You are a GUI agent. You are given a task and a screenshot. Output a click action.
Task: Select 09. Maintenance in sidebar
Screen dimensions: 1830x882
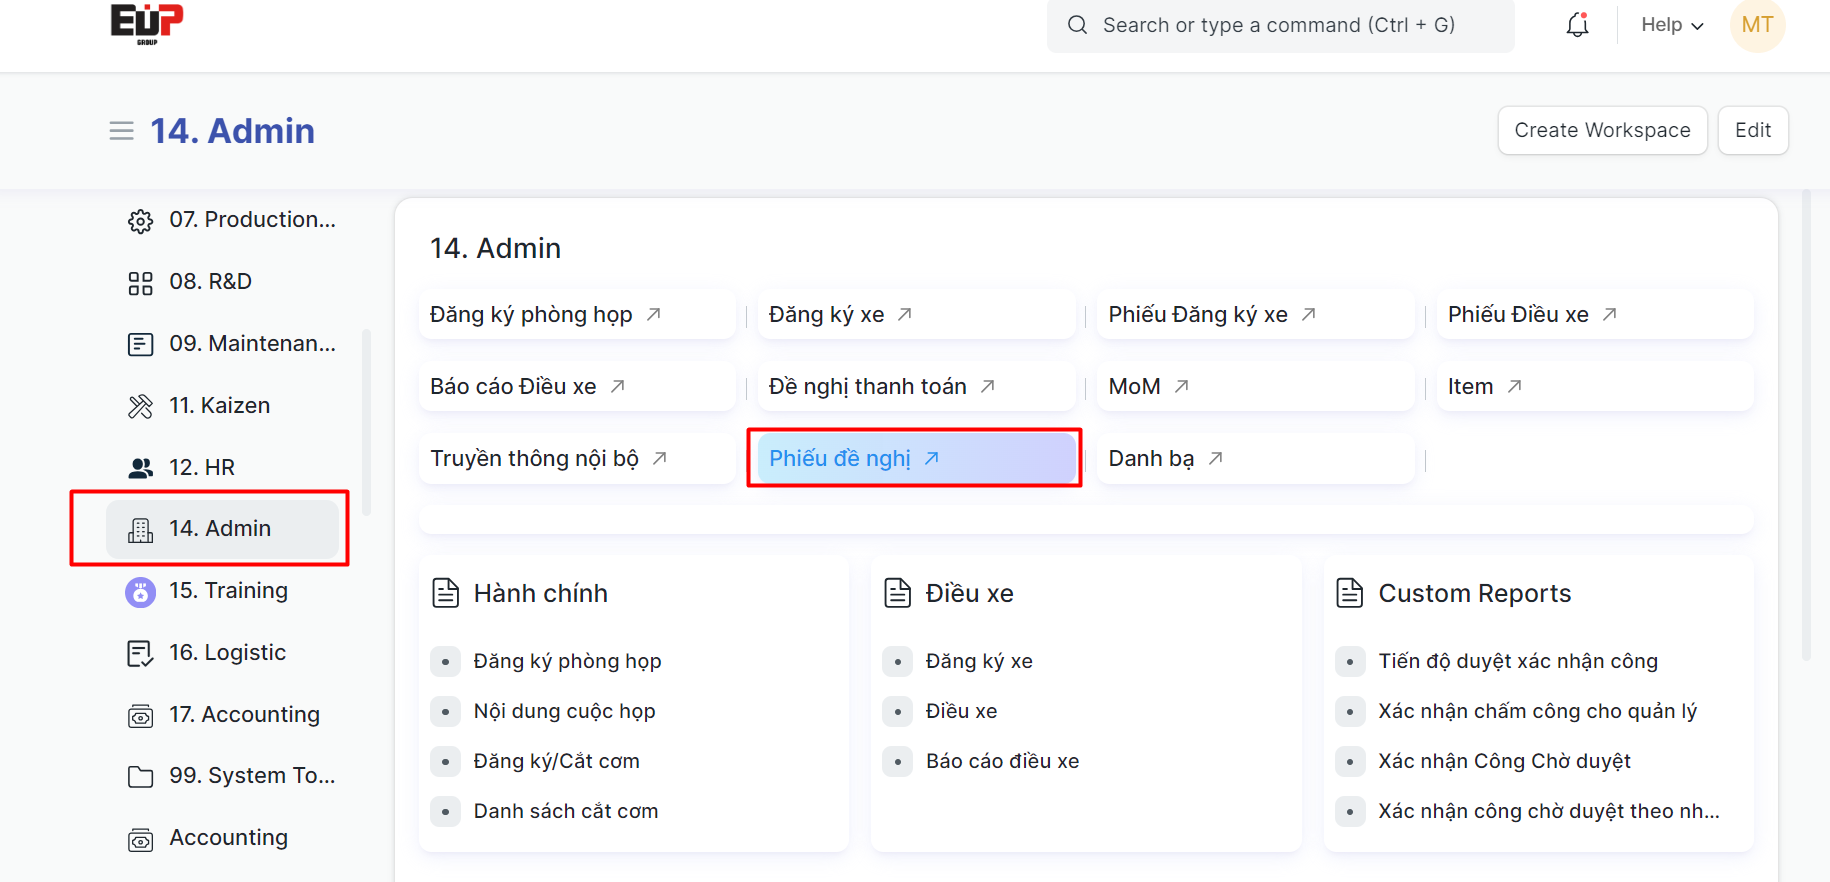[252, 344]
